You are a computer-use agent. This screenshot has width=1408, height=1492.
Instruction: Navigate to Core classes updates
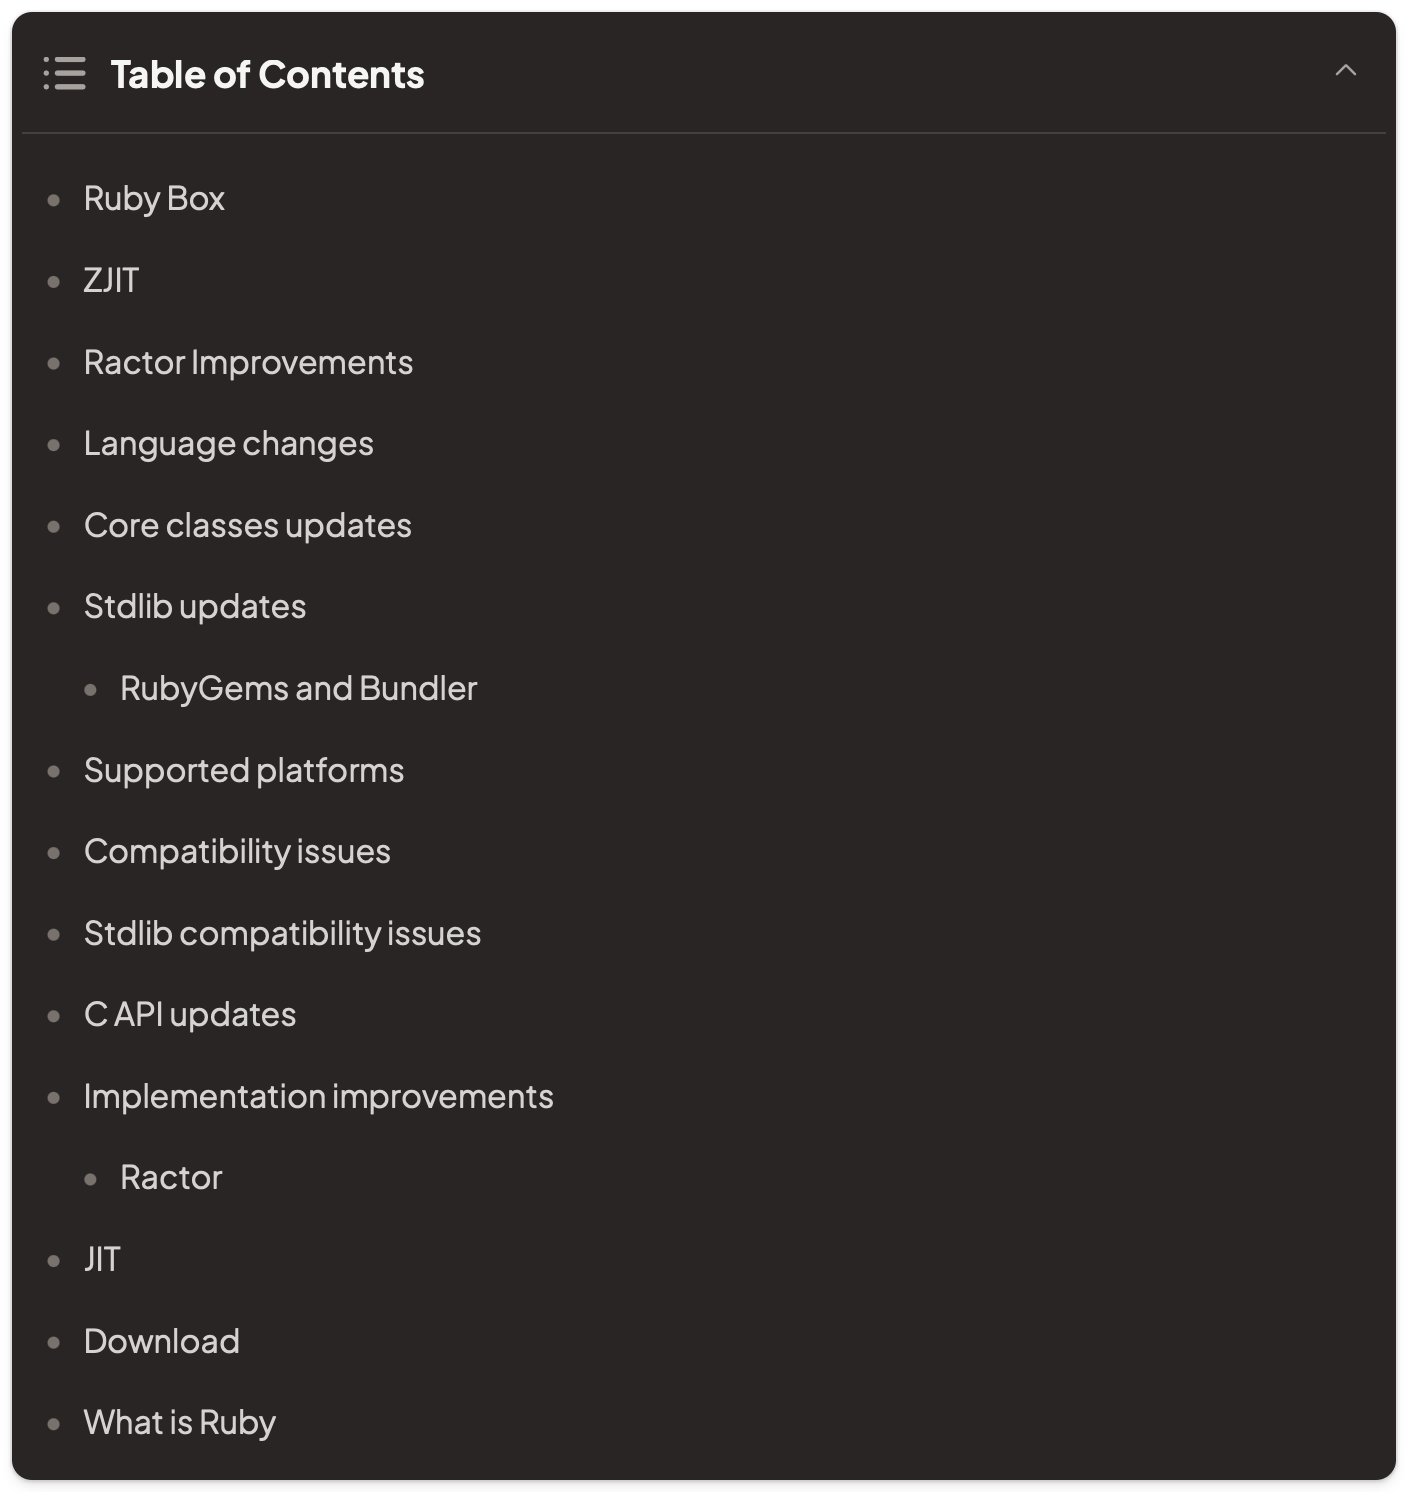pos(247,526)
